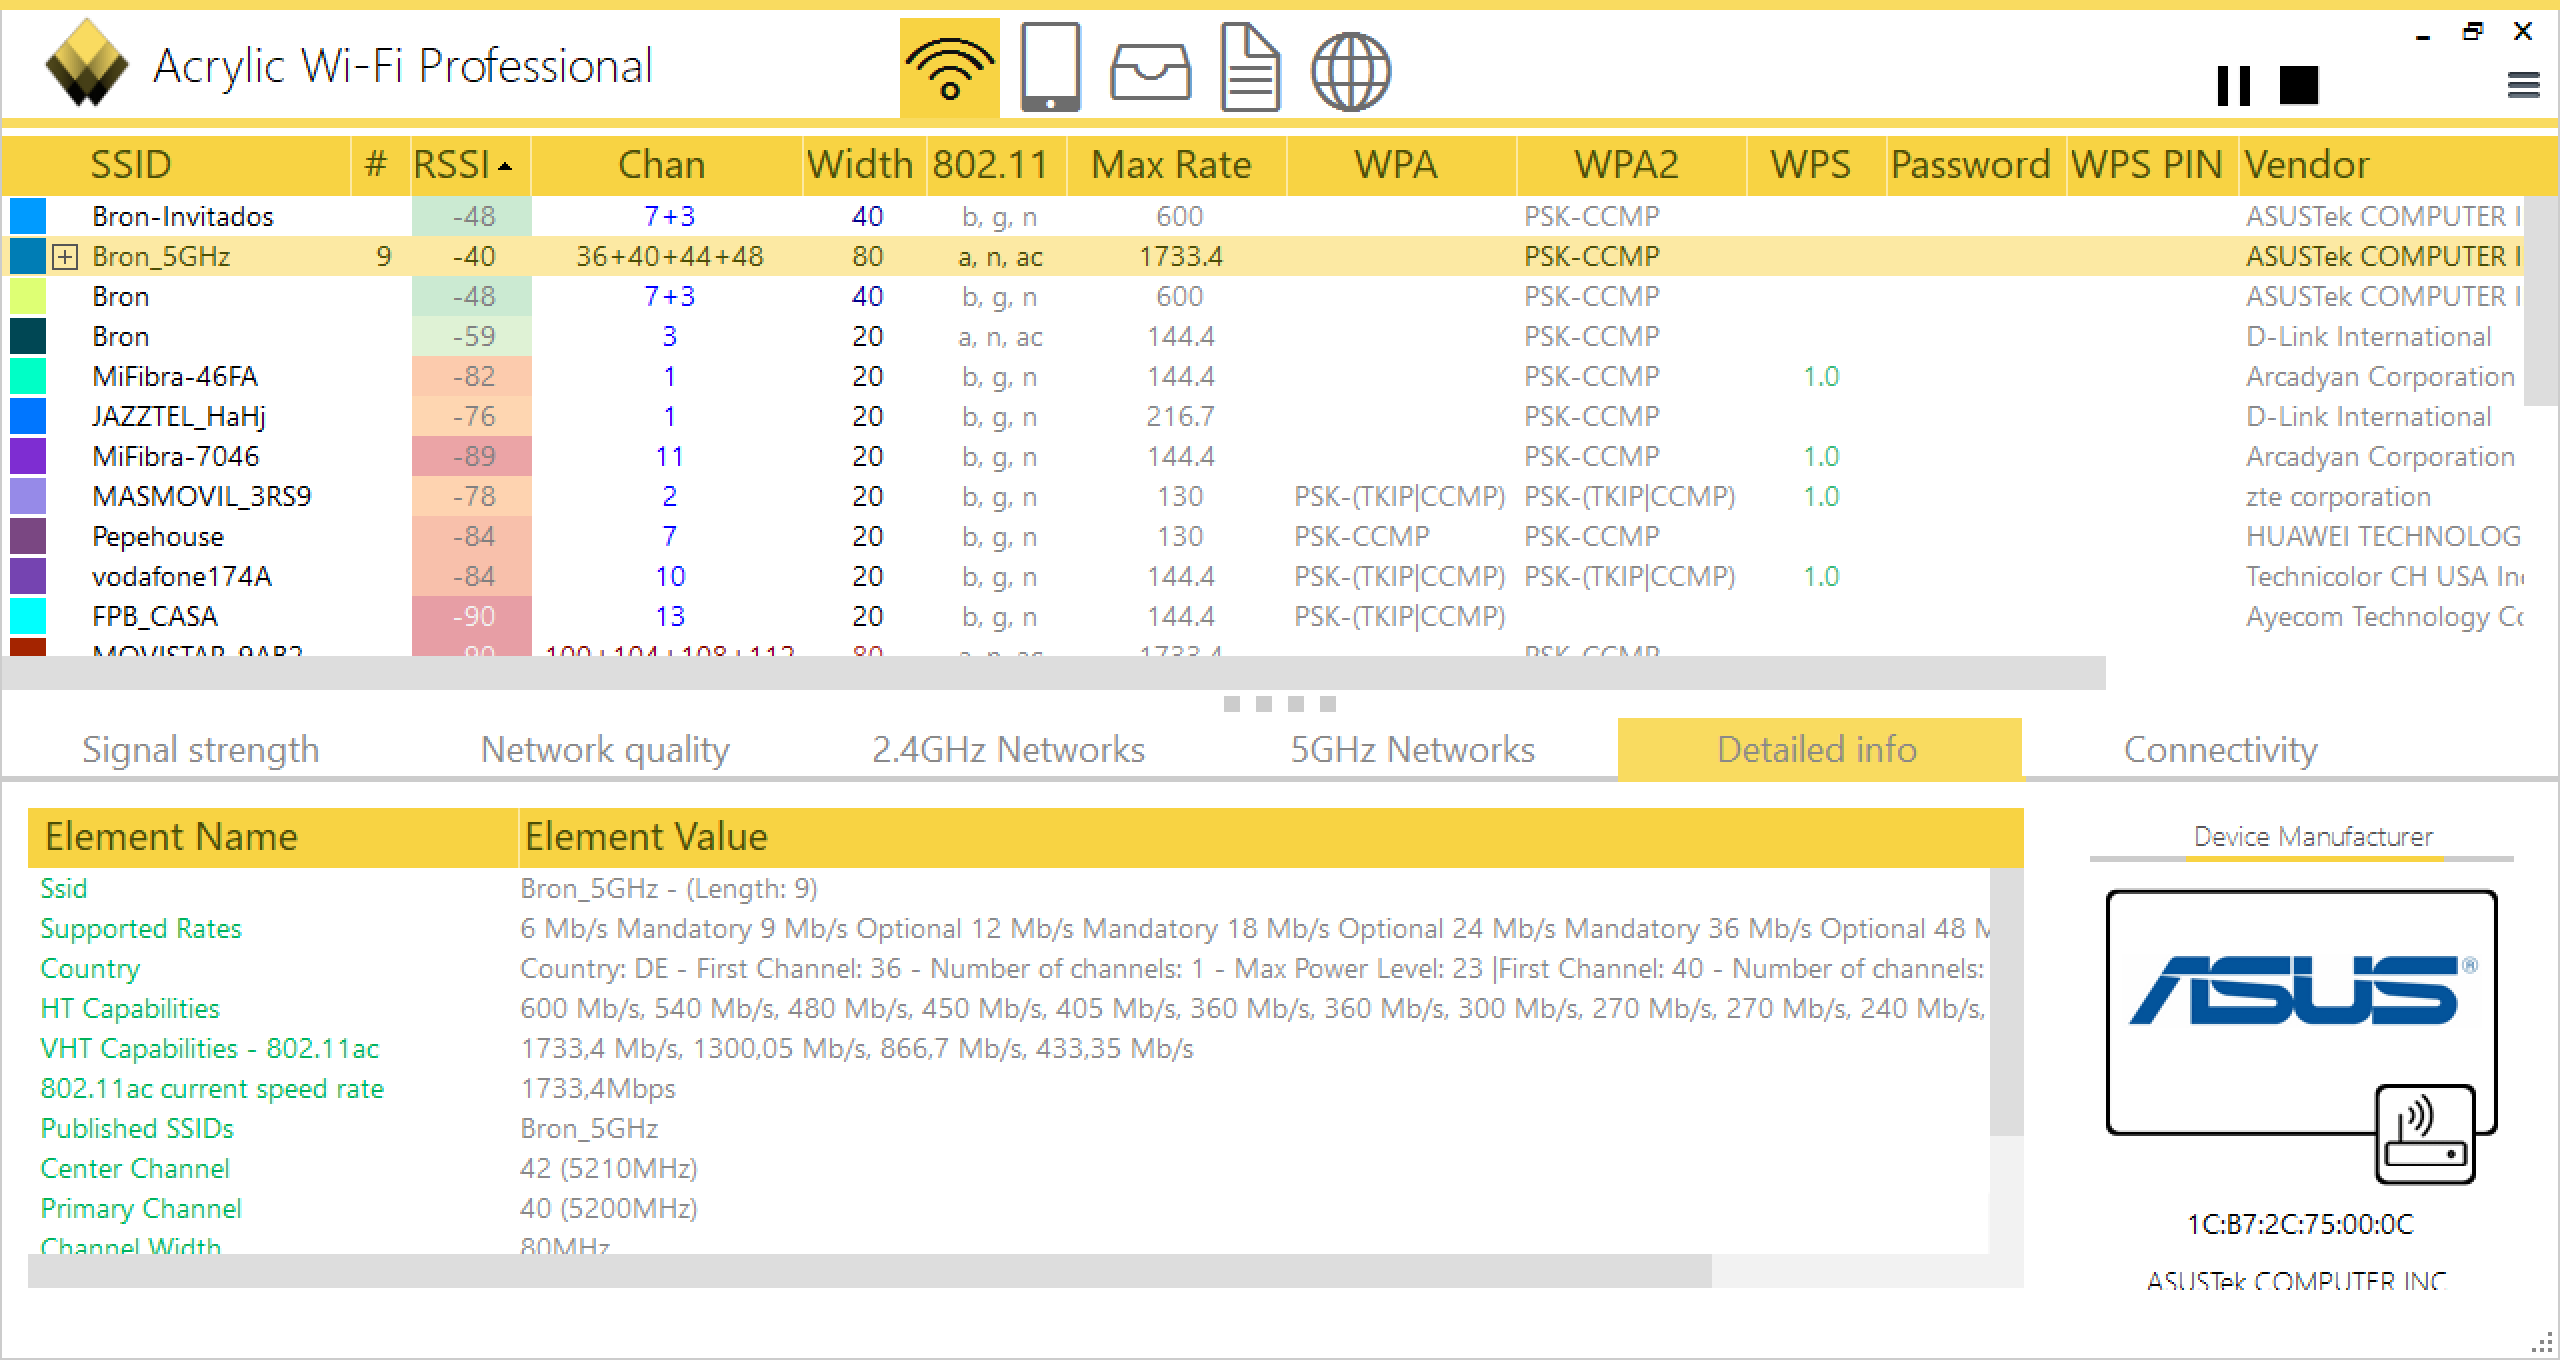Viewport: 2560px width, 1360px height.
Task: Open the stations devices view icon
Action: tap(1050, 68)
